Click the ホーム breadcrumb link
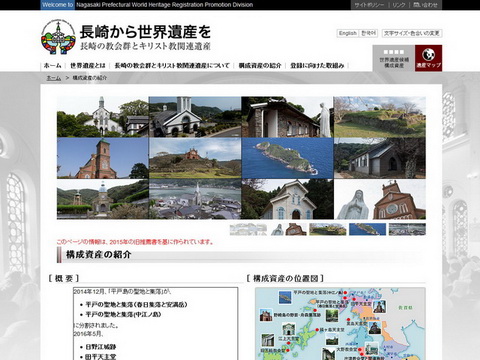Viewport: 480px width, 360px height. pos(54,78)
